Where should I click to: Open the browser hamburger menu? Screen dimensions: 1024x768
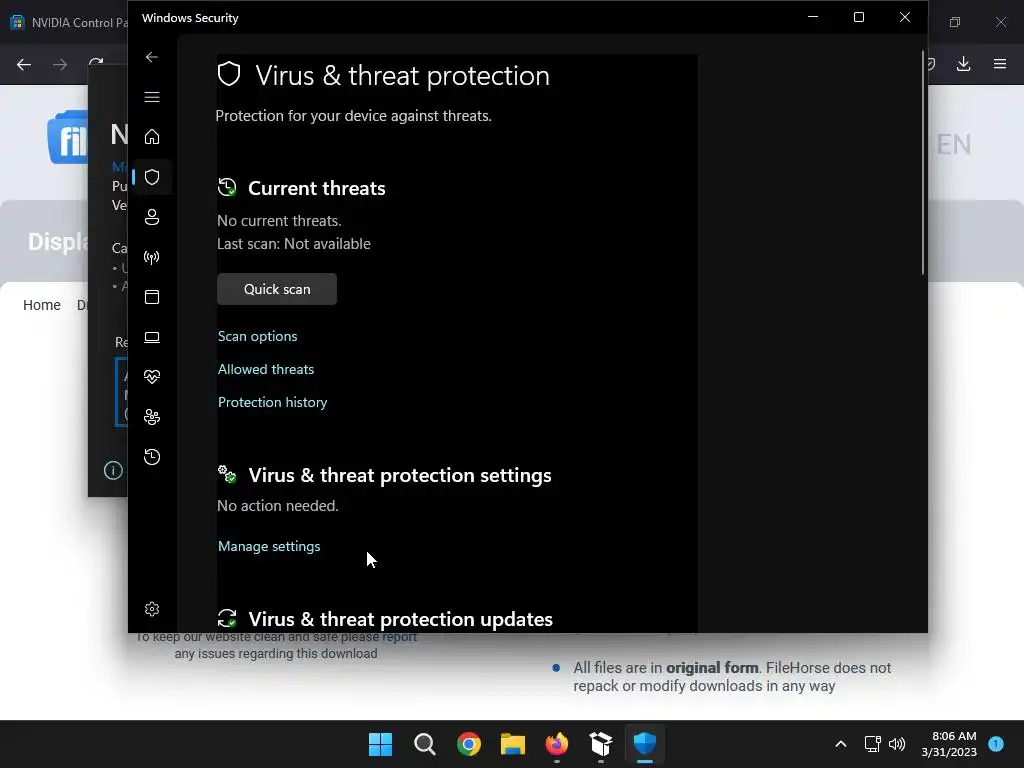(x=1000, y=63)
